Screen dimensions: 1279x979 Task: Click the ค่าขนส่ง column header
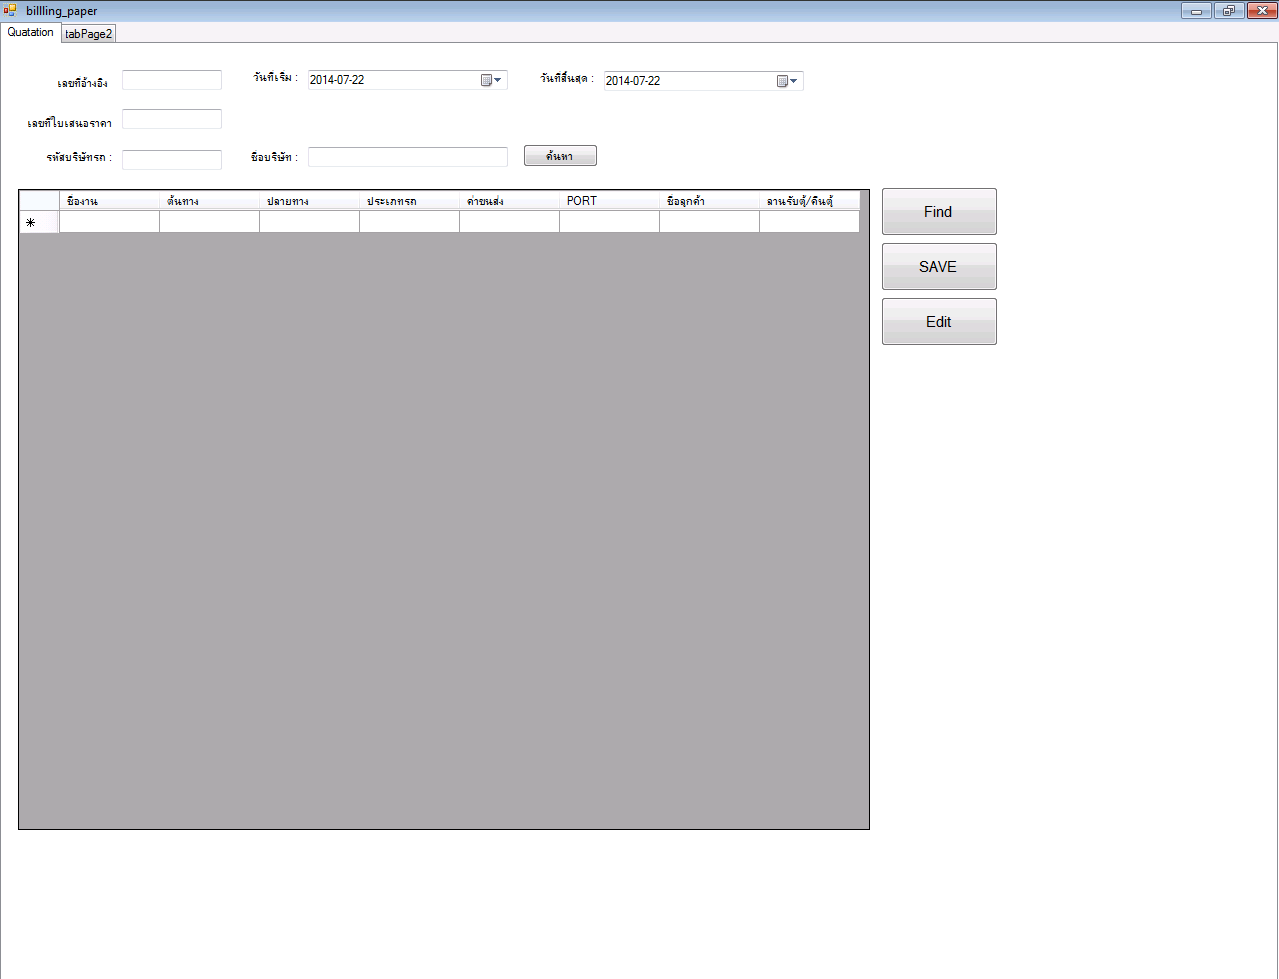(509, 201)
